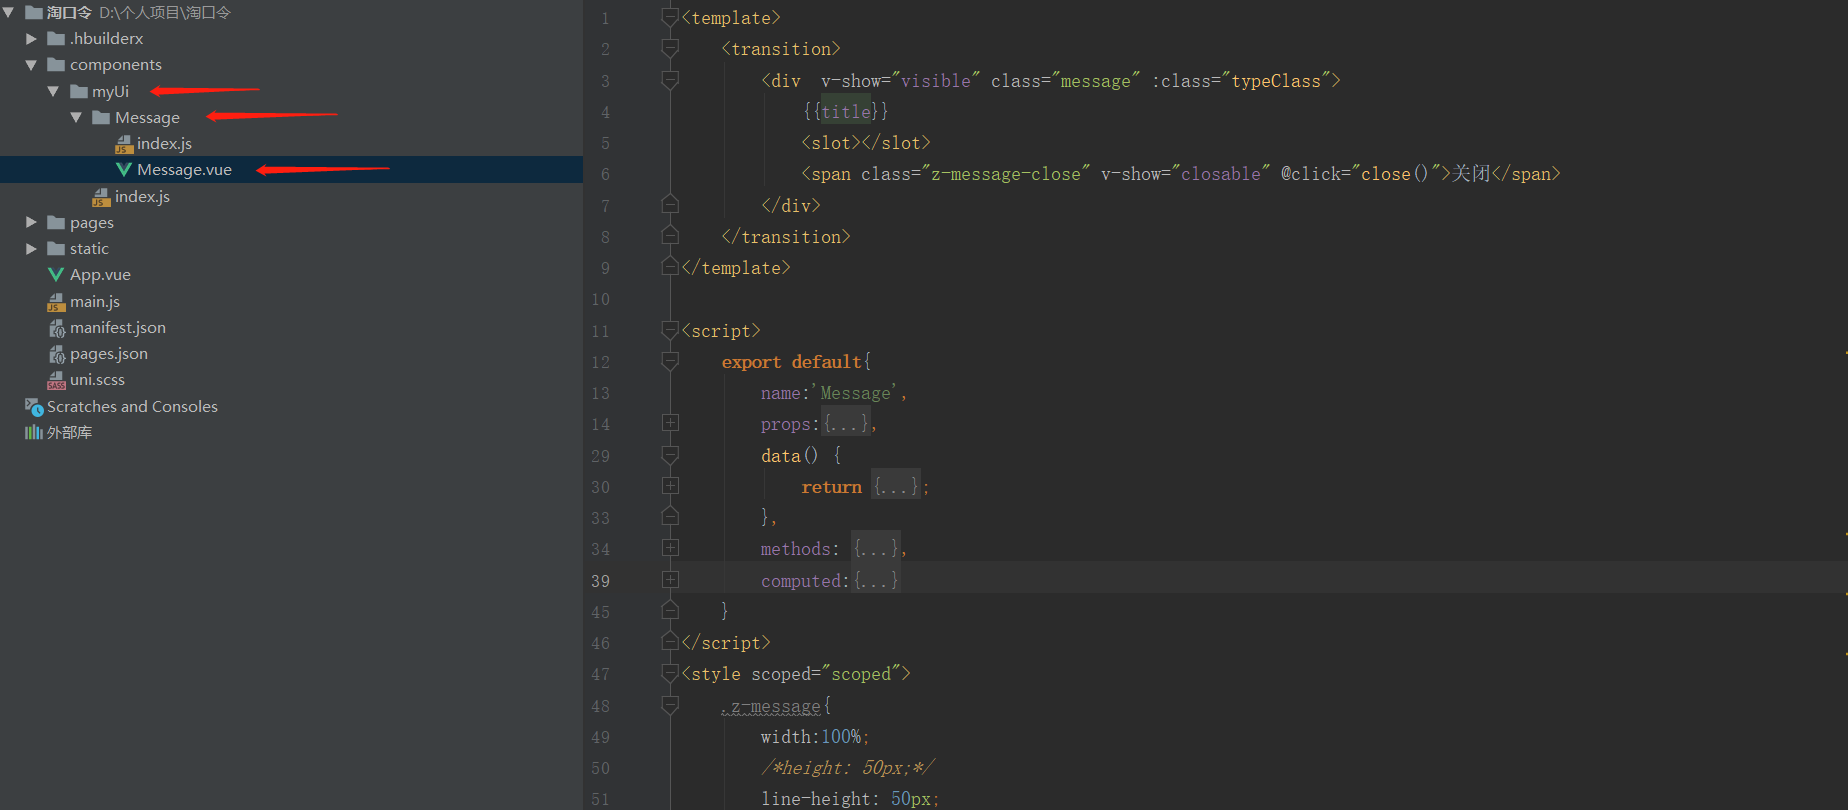This screenshot has width=1848, height=810.
Task: Fold the script tag at line 11
Action: point(670,330)
